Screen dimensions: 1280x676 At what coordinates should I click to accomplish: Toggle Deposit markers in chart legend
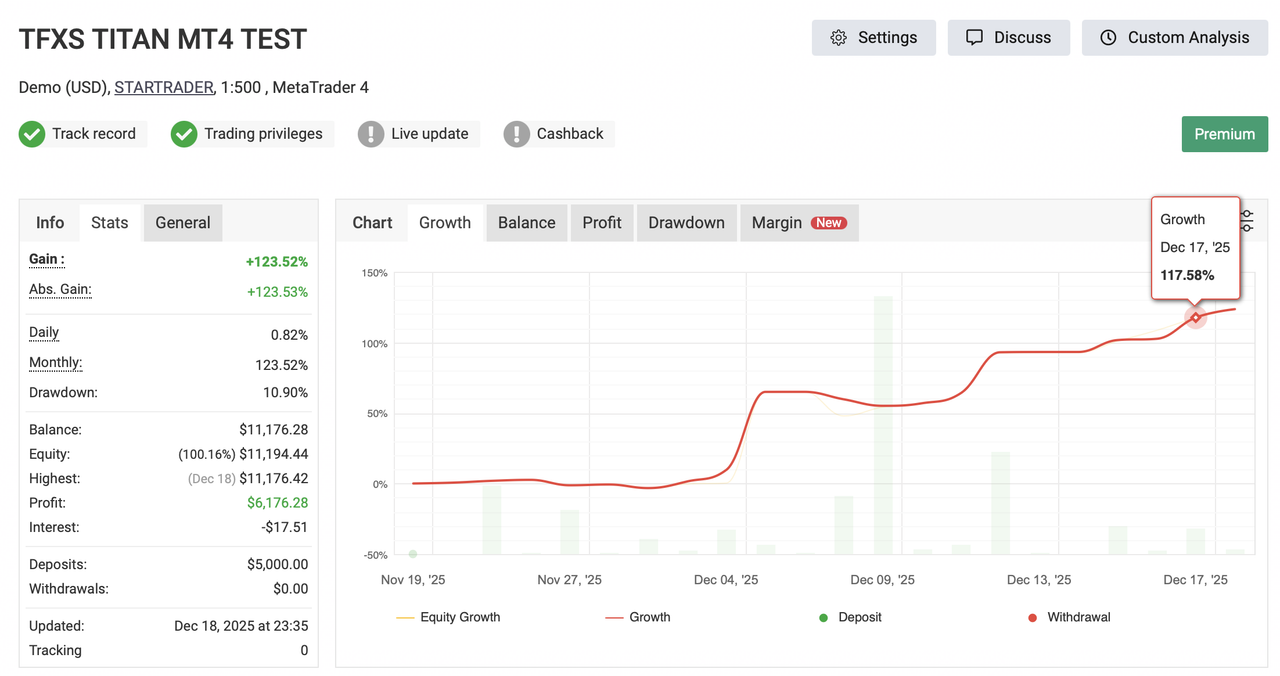click(x=850, y=617)
